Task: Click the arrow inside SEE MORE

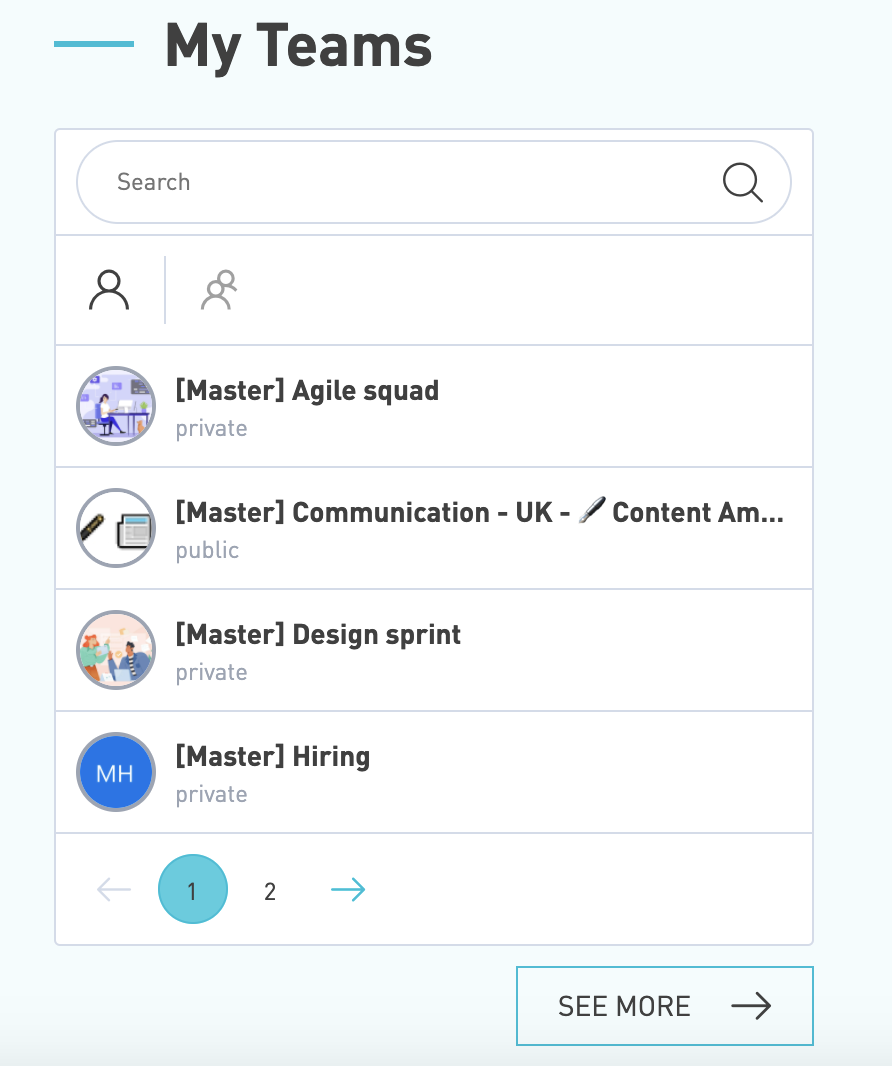Action: (x=751, y=1005)
